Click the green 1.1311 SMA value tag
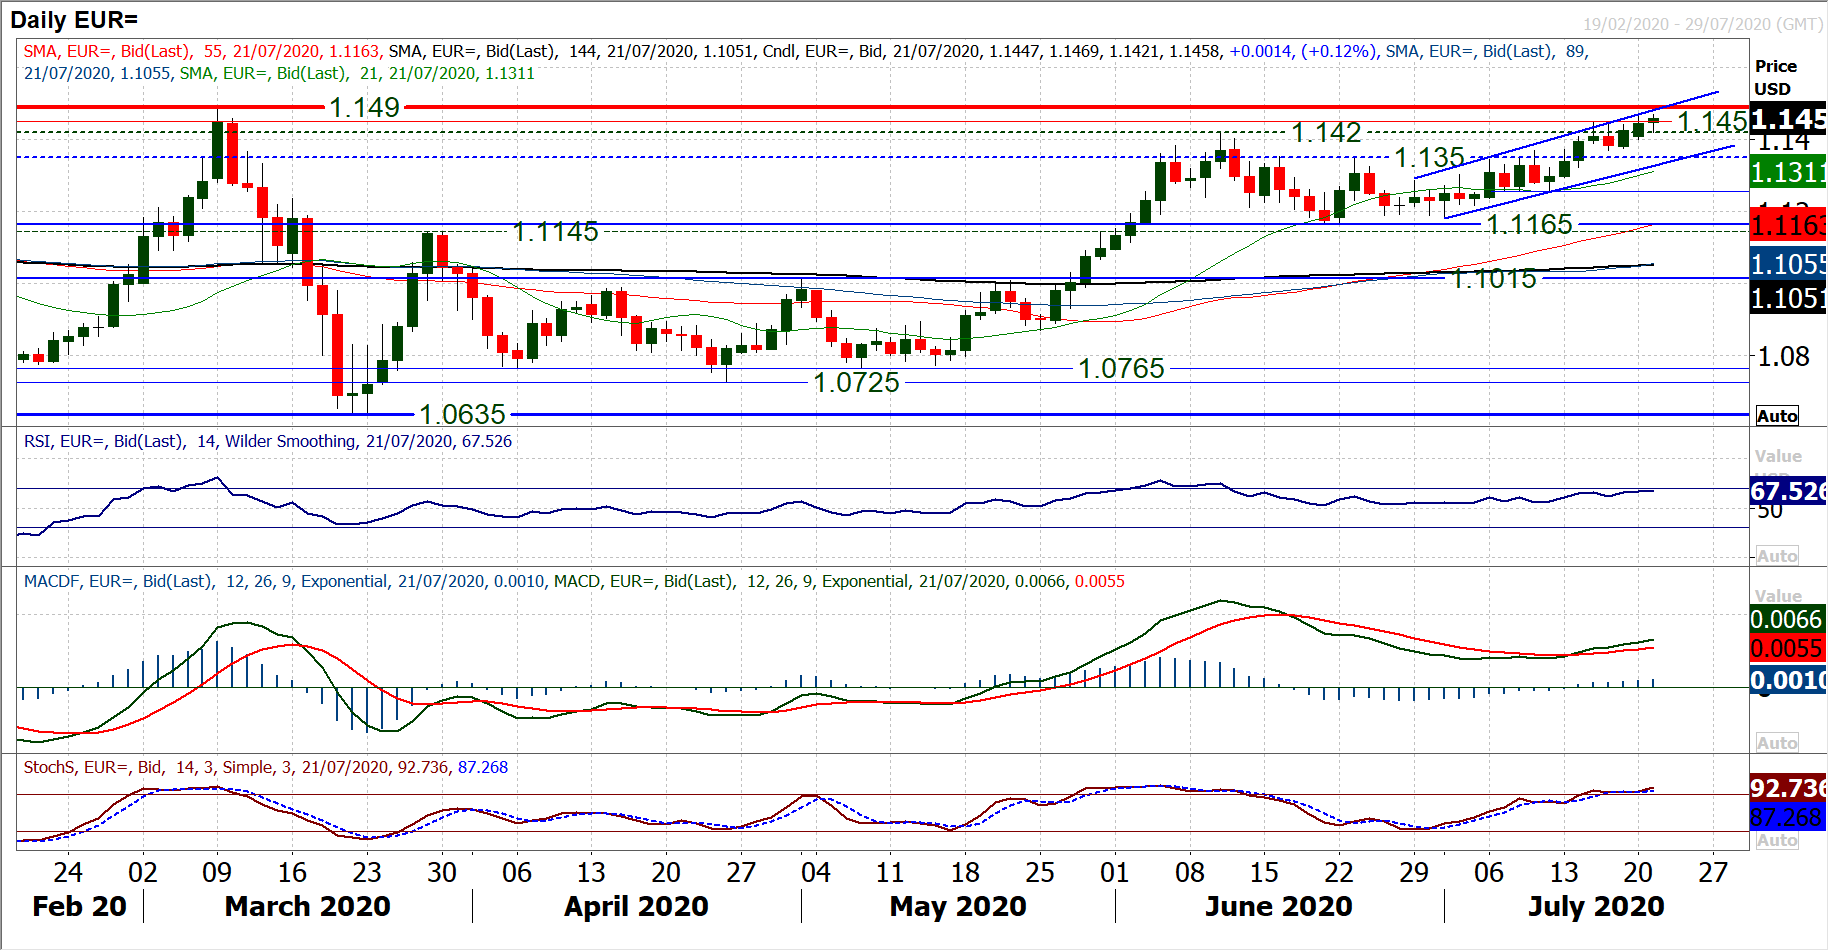 pos(1788,173)
